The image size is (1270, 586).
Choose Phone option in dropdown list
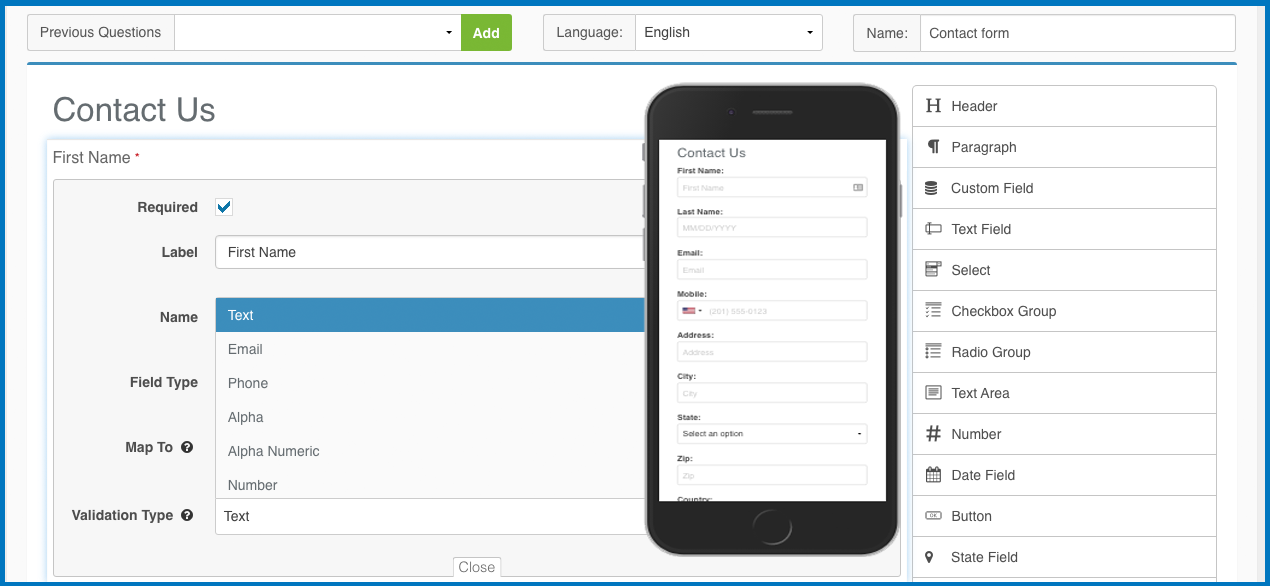tap(430, 383)
